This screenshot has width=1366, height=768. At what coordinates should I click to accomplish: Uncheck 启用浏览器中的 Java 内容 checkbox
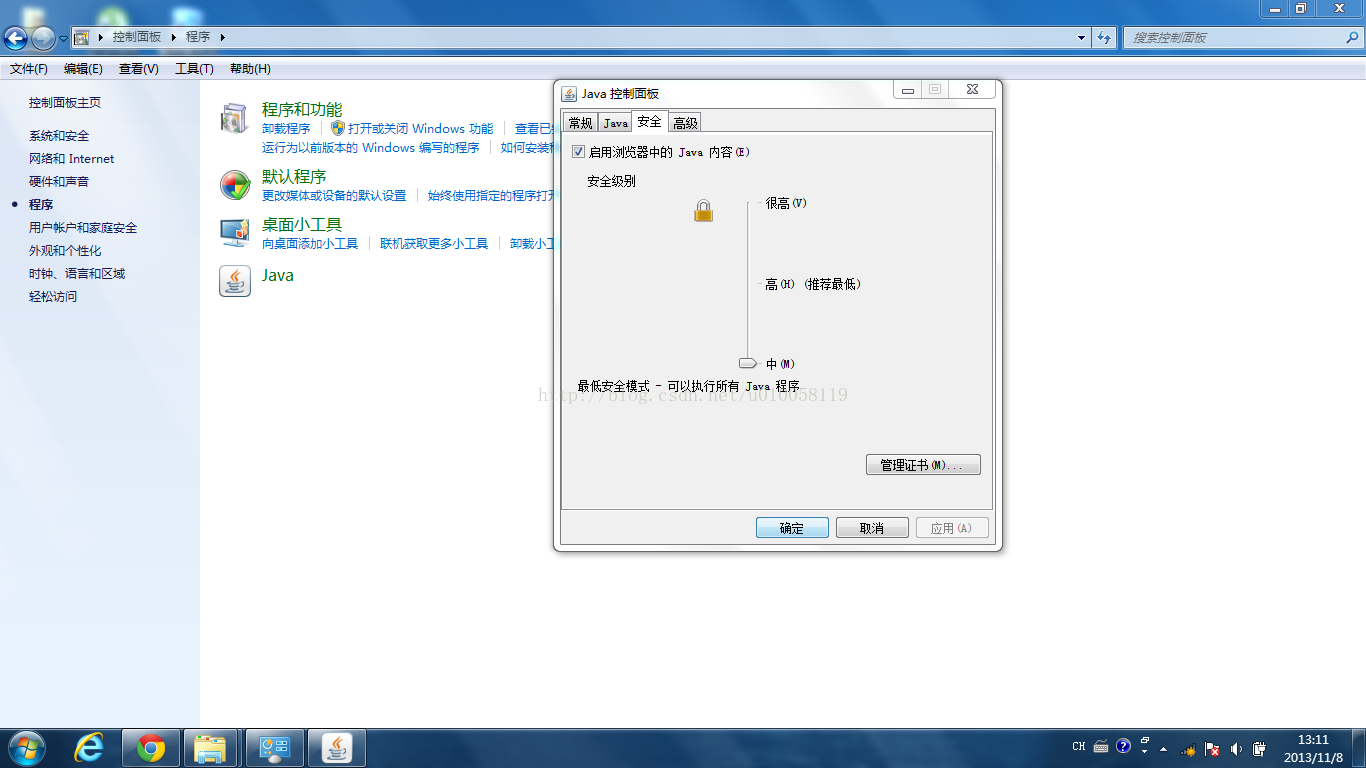coord(578,152)
